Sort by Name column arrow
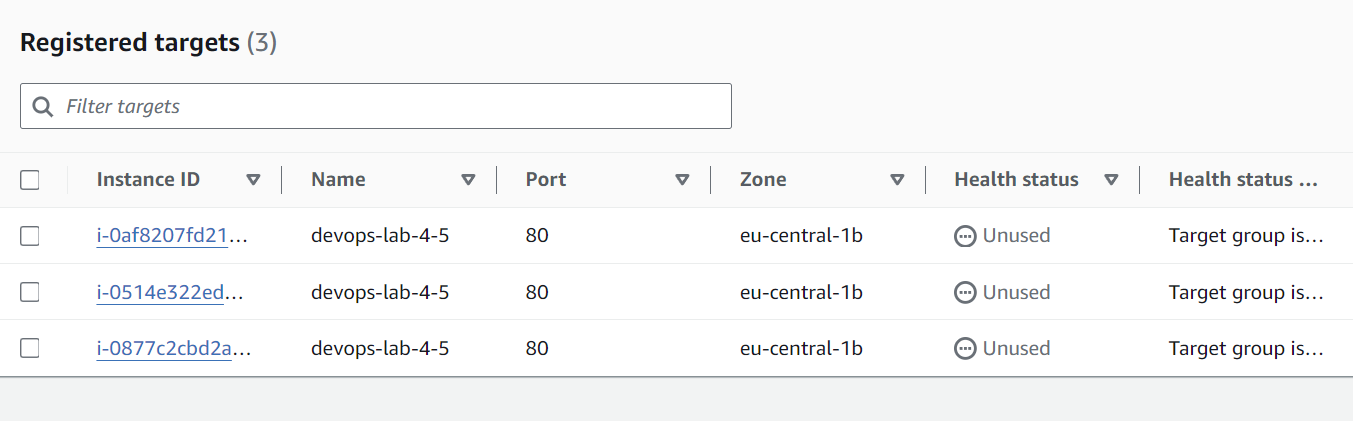This screenshot has height=421, width=1353. coord(468,180)
